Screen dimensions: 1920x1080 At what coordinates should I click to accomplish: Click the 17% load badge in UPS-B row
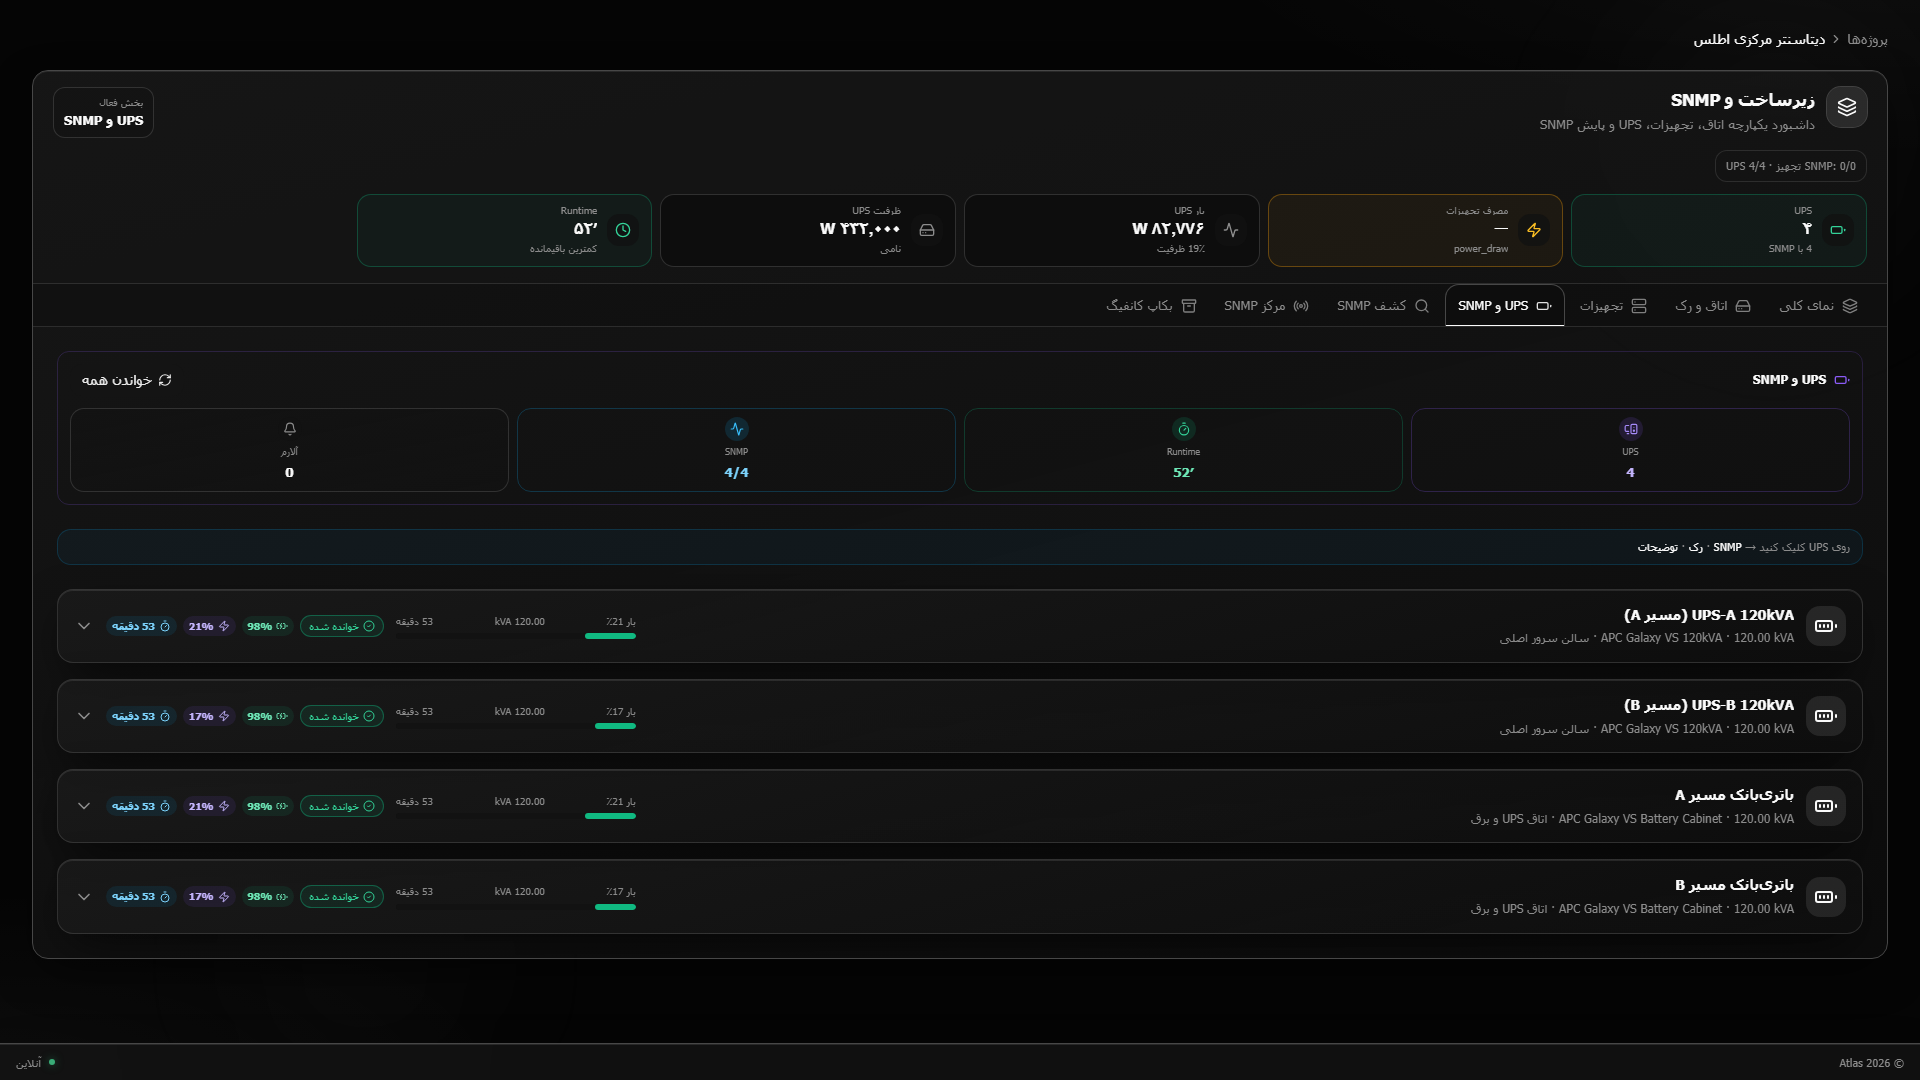coord(209,716)
